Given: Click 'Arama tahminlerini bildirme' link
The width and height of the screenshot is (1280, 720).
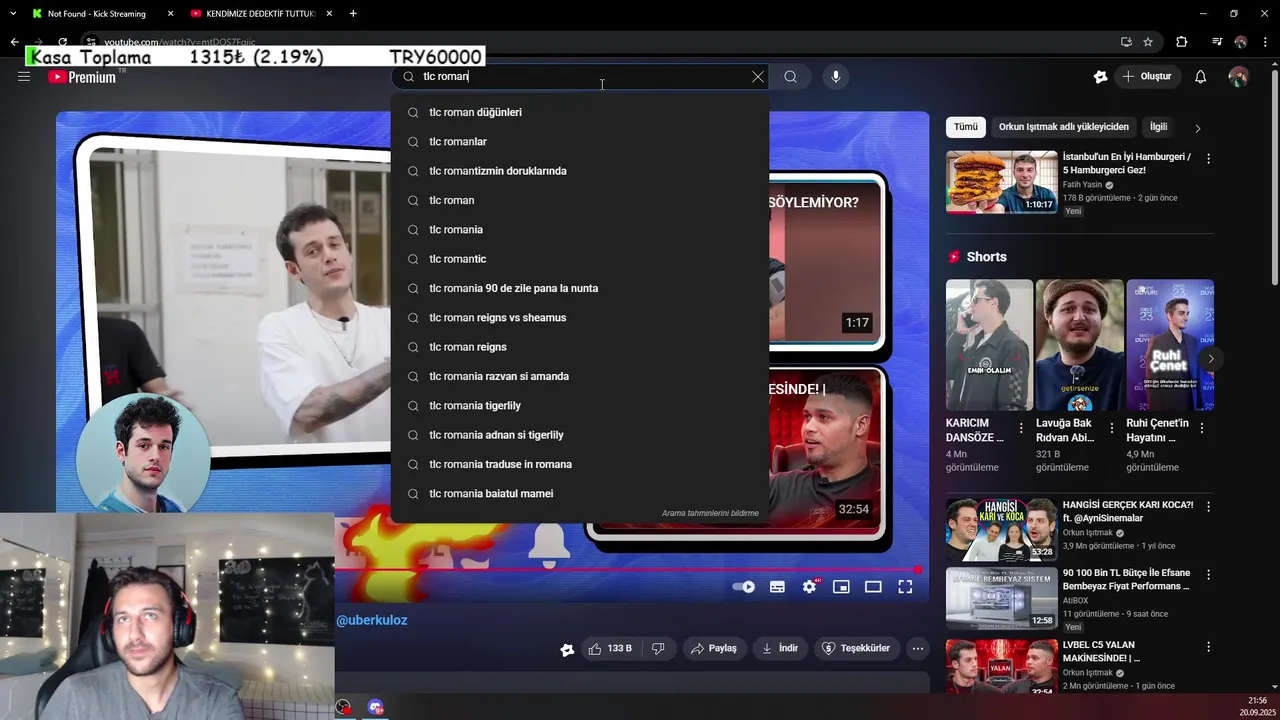Looking at the screenshot, I should [710, 513].
